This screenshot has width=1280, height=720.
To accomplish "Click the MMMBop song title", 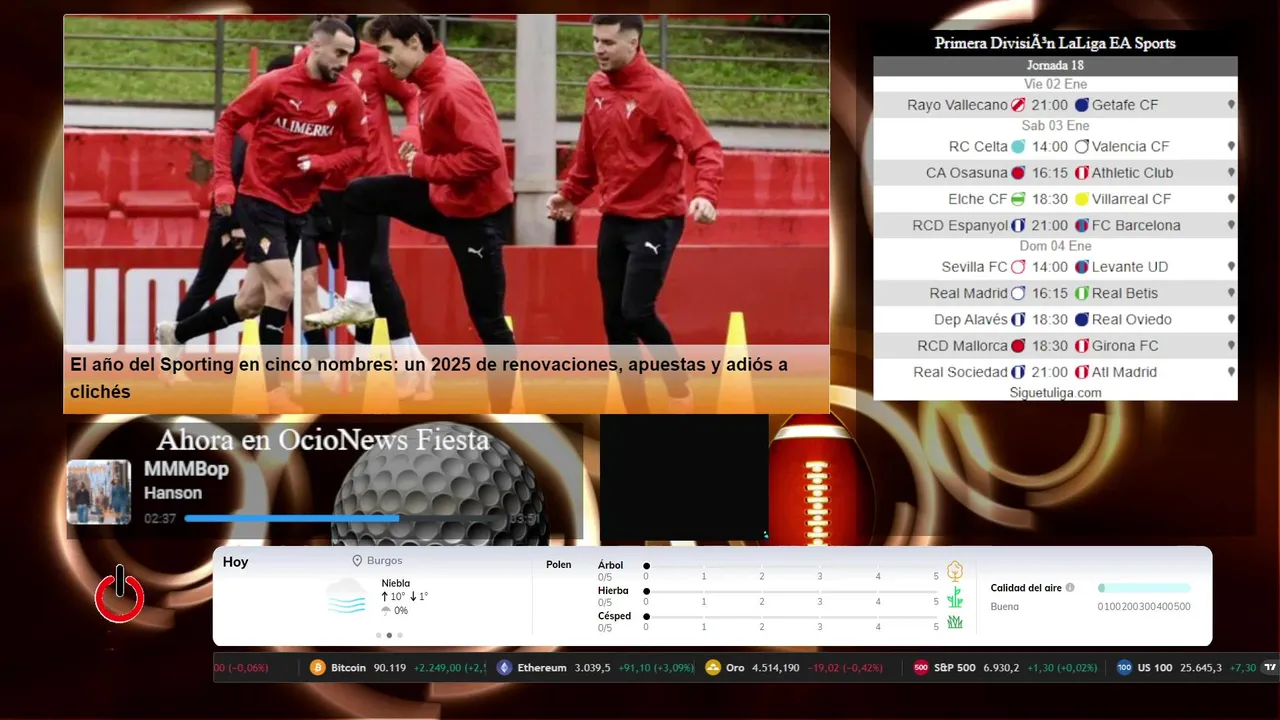I will coord(186,469).
